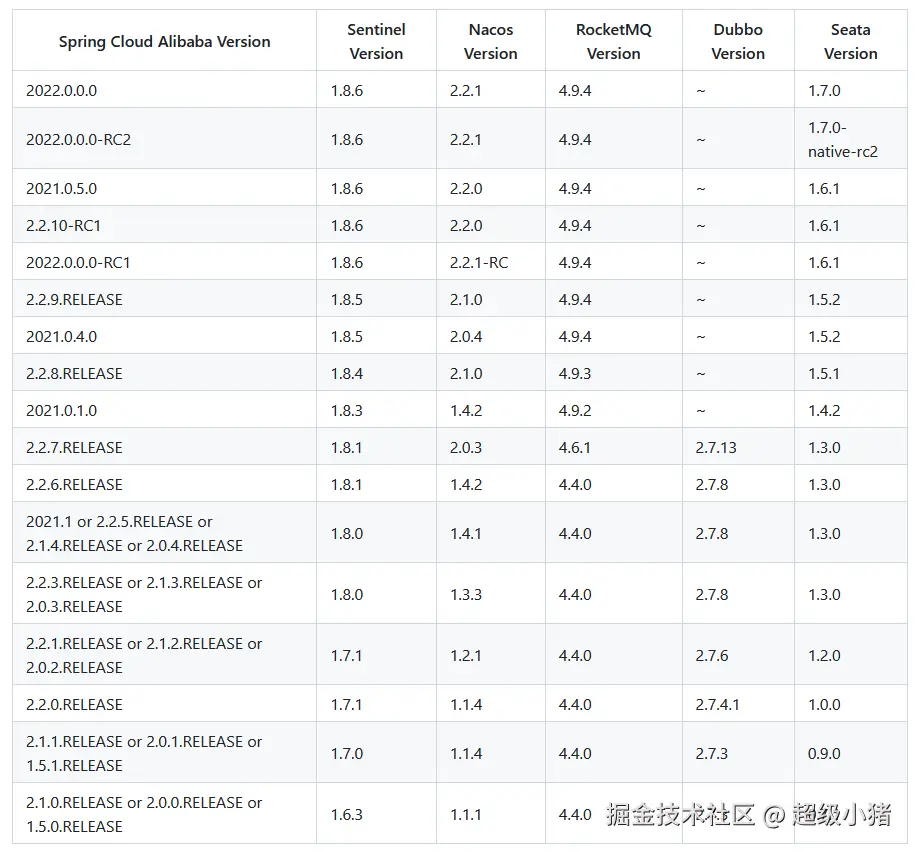Click the Seata value 1.0.0
The width and height of the screenshot is (915, 852).
pos(824,704)
